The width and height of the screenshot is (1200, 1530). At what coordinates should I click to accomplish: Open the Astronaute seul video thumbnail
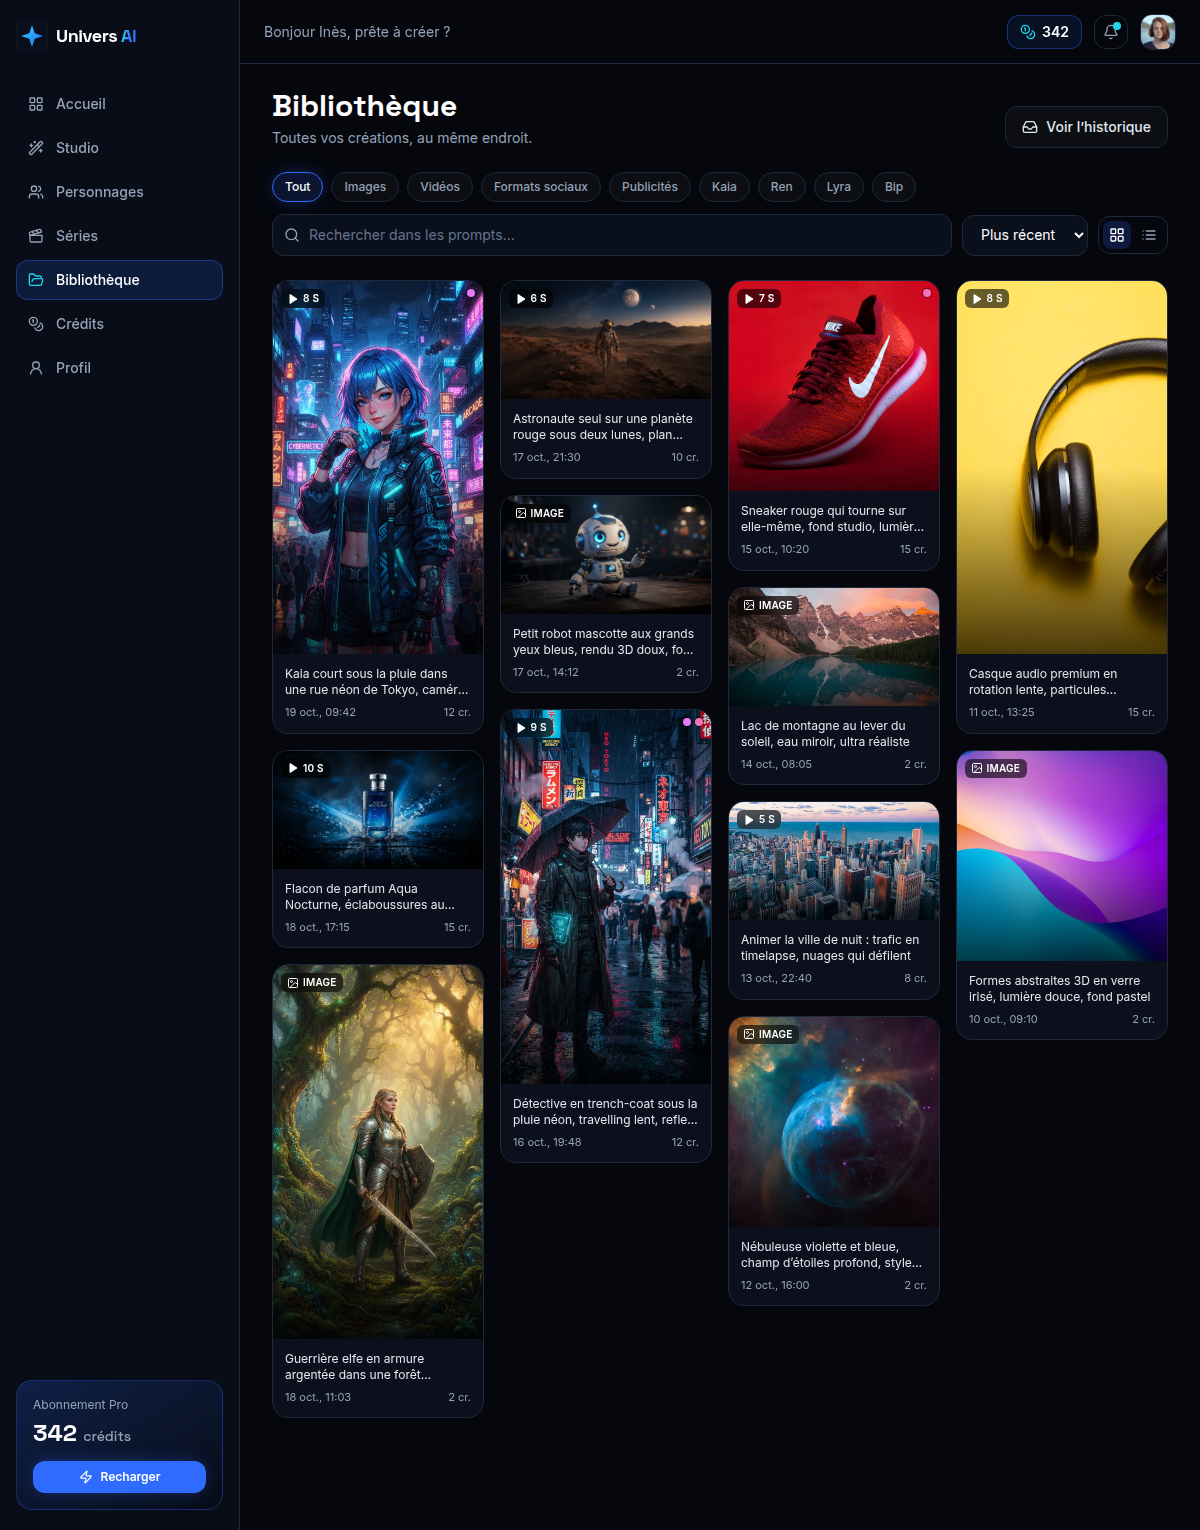click(x=606, y=340)
